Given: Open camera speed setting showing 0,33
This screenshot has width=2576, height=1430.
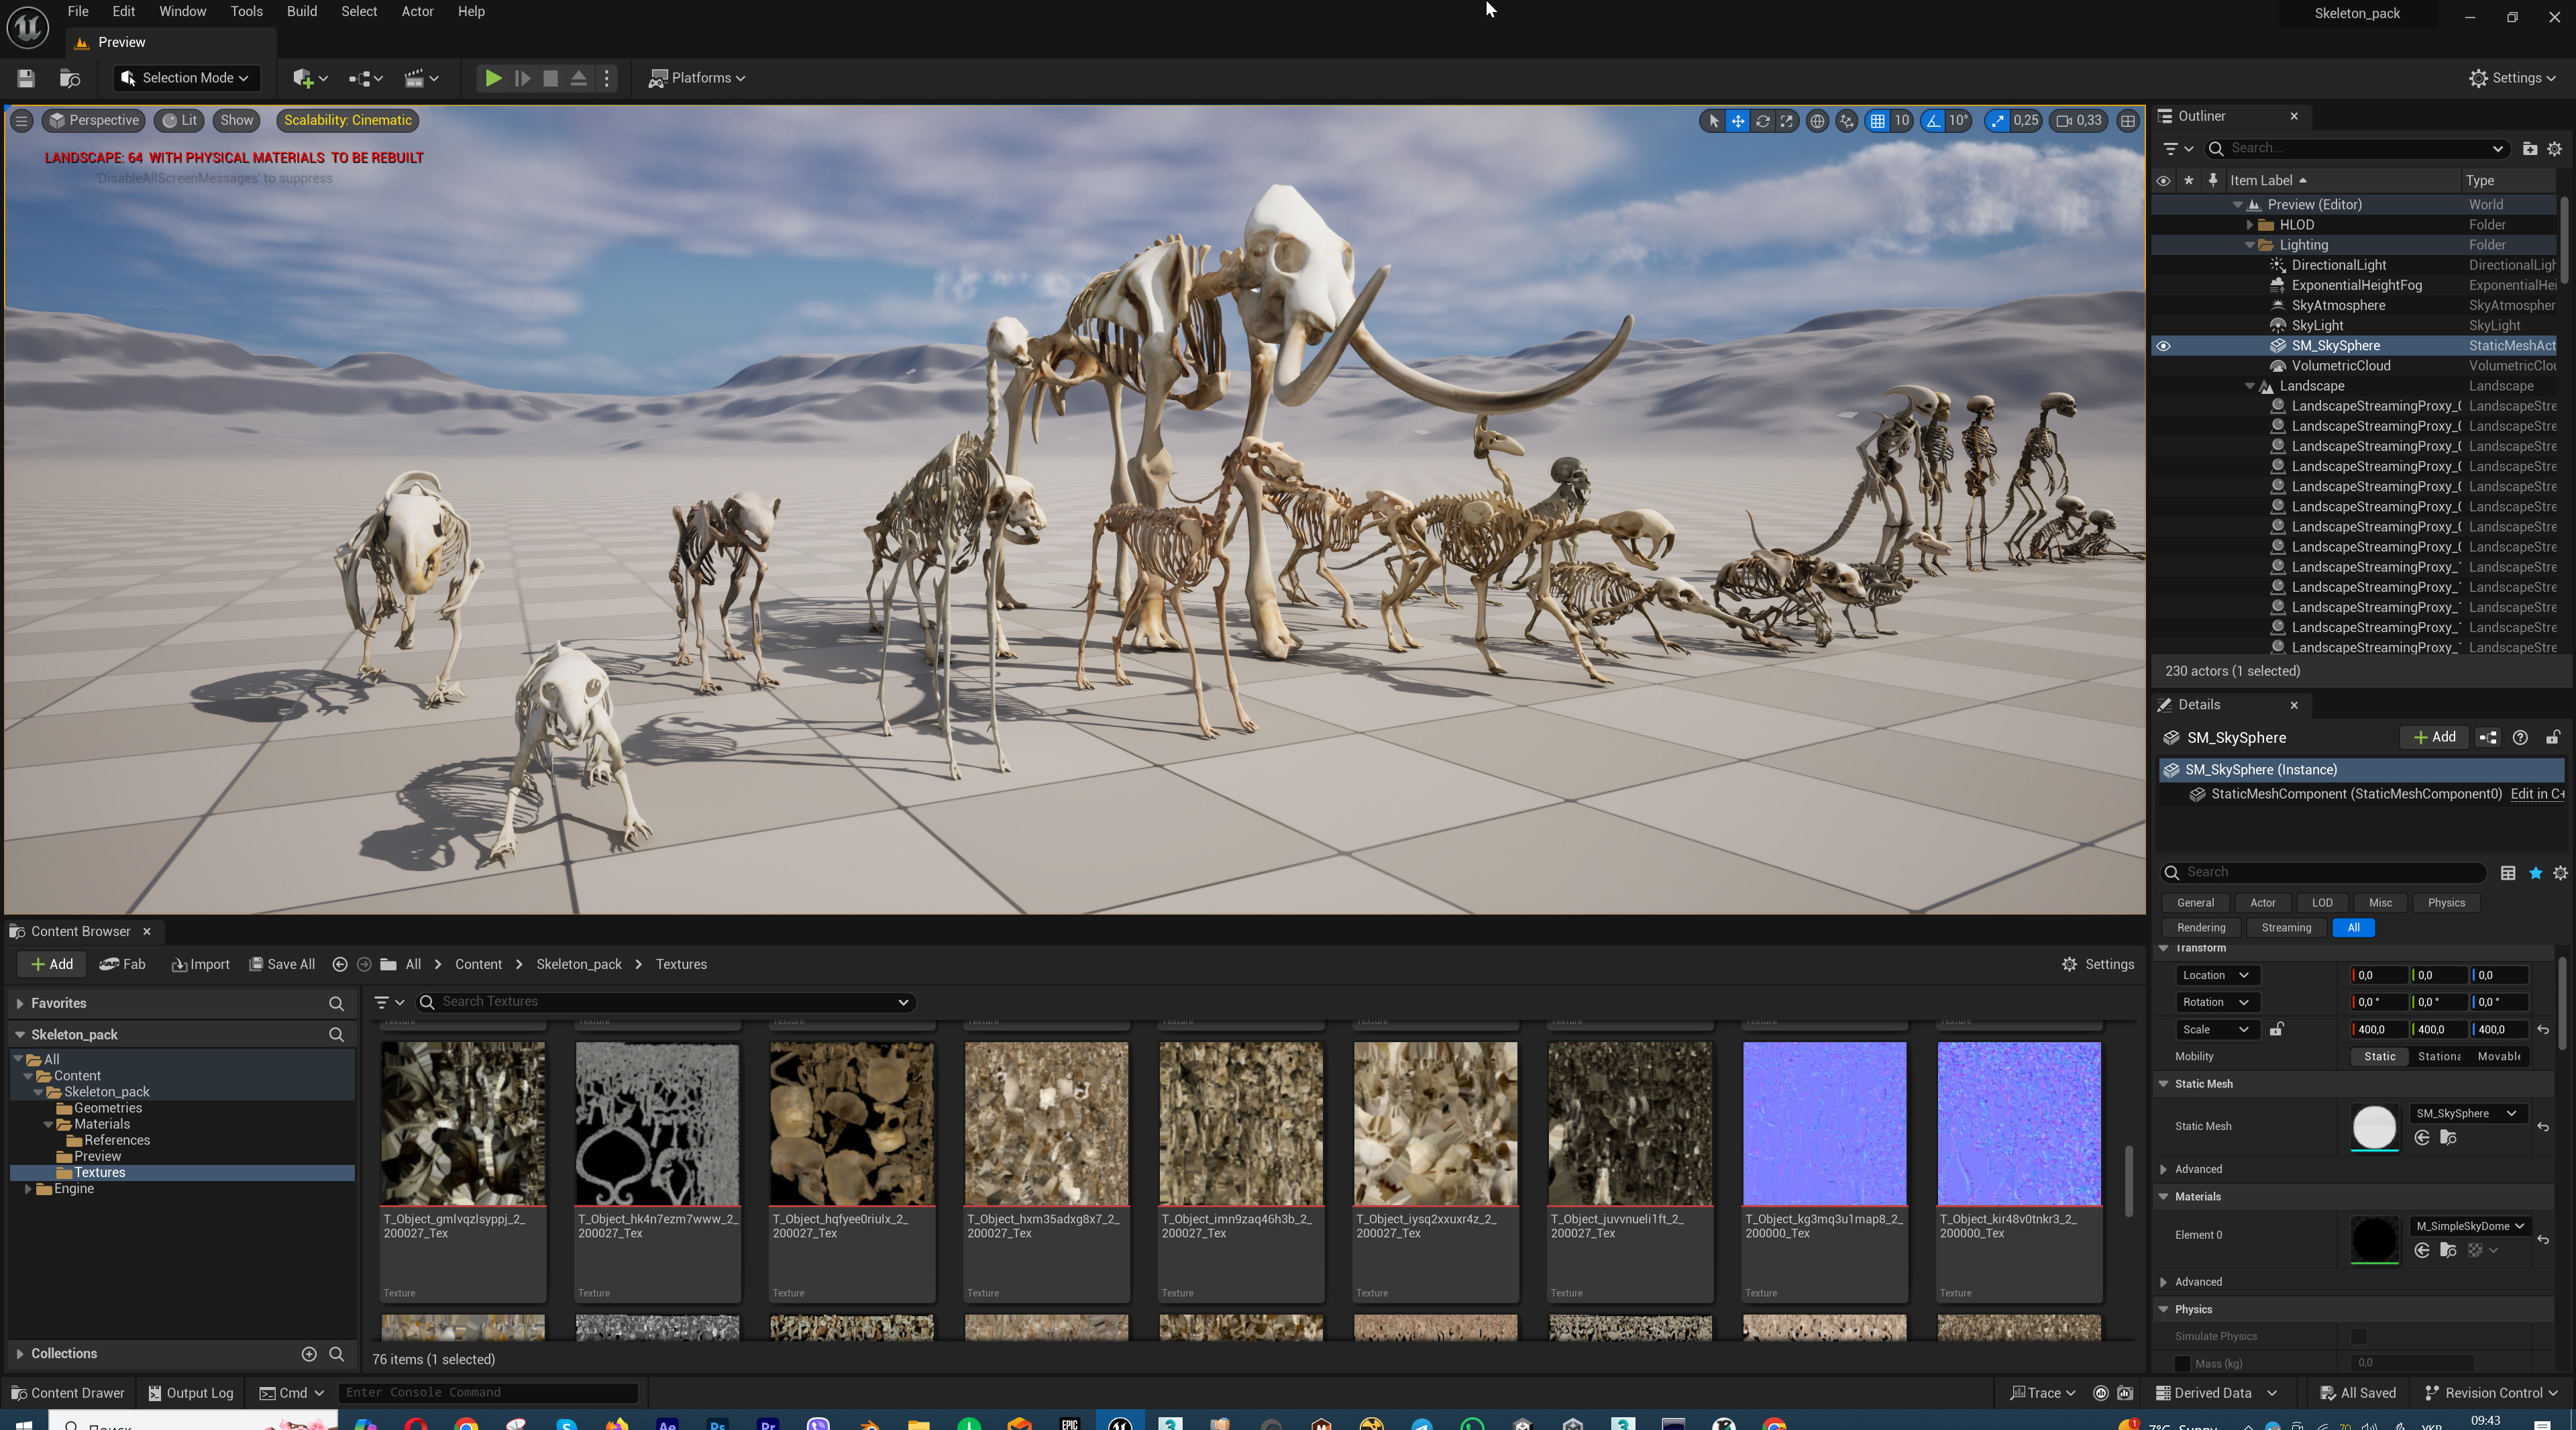Looking at the screenshot, I should click(x=2078, y=120).
